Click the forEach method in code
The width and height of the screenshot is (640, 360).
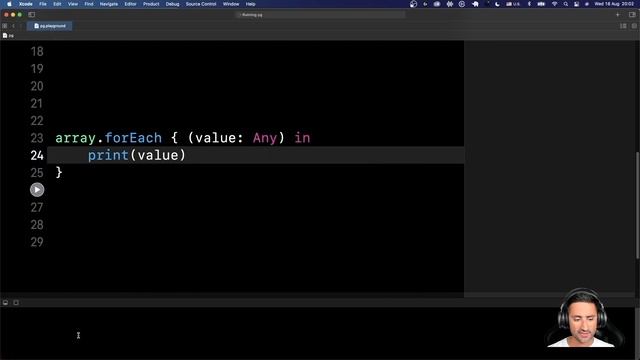133,138
